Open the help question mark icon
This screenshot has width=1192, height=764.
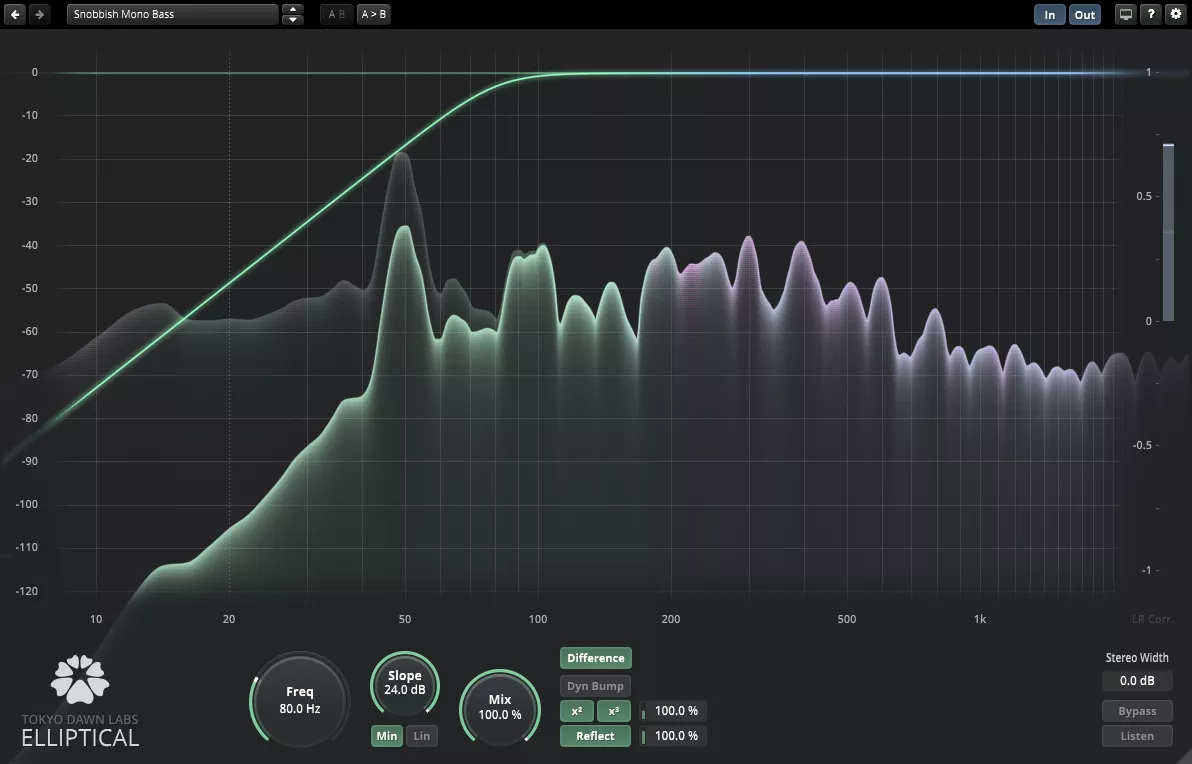(x=1151, y=15)
